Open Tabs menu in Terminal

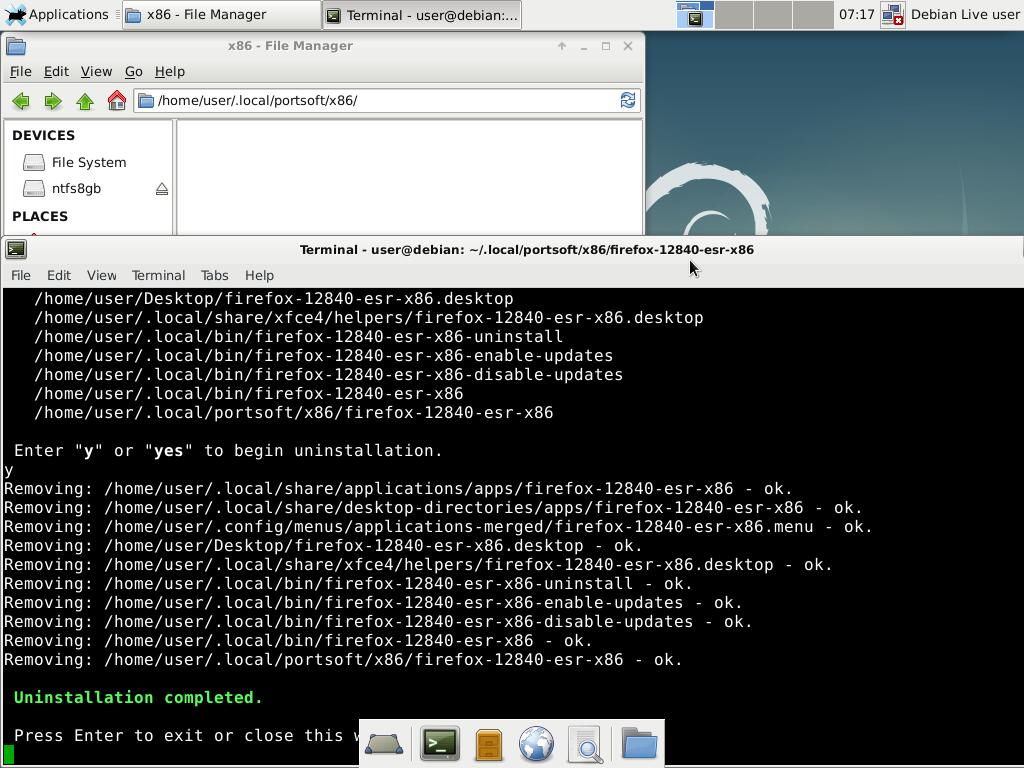point(214,276)
